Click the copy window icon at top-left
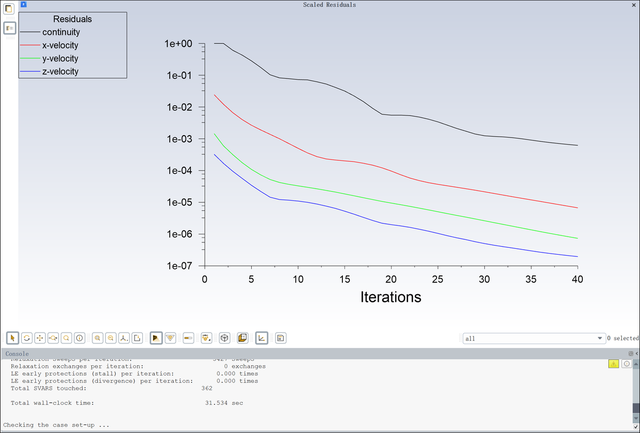 (9, 9)
